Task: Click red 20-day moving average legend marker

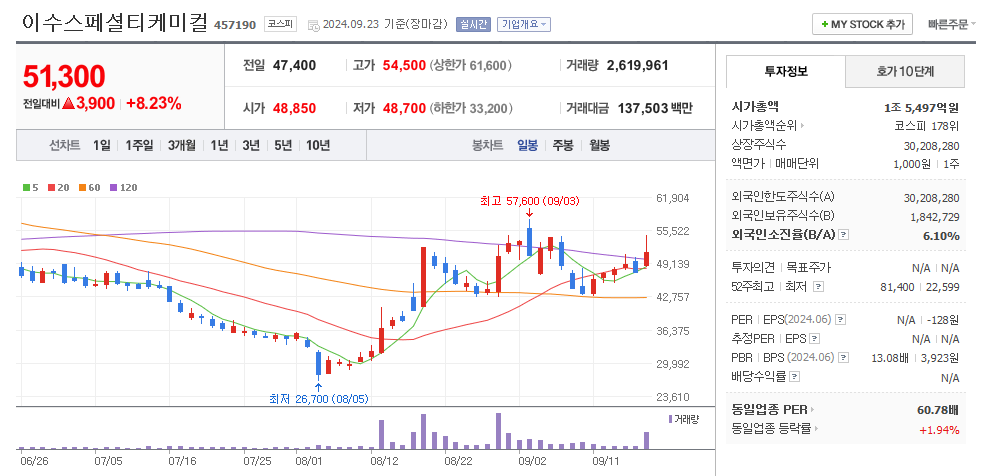Action: [50, 187]
